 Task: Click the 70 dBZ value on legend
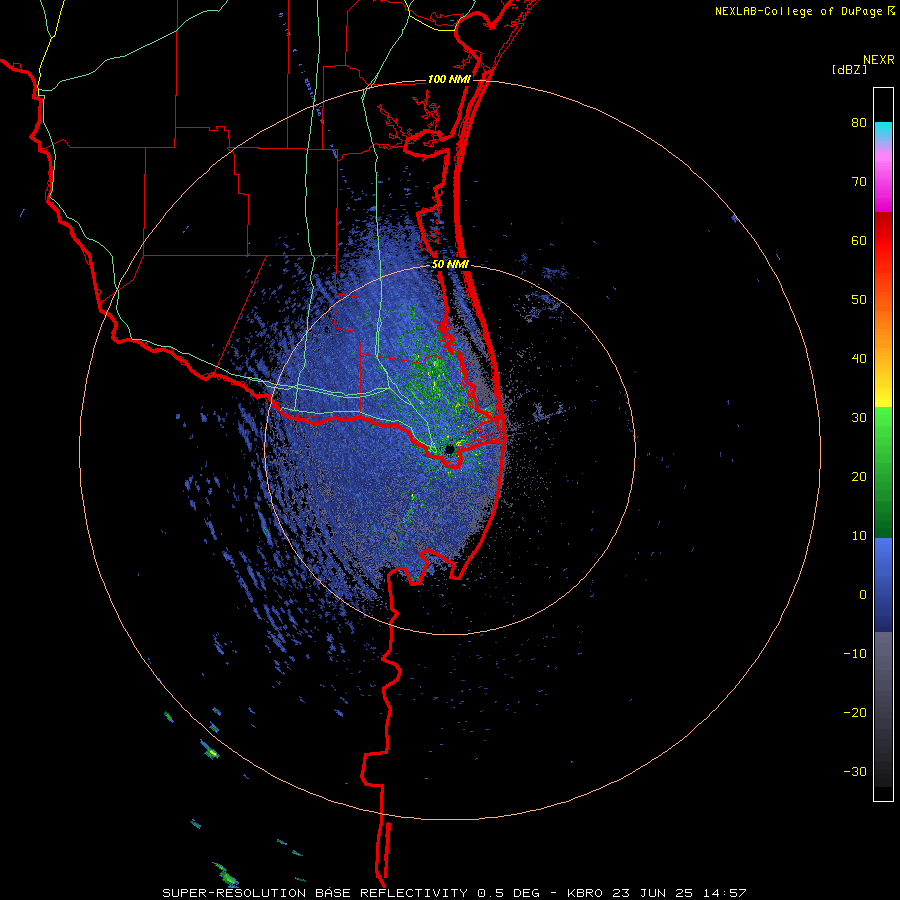click(859, 182)
